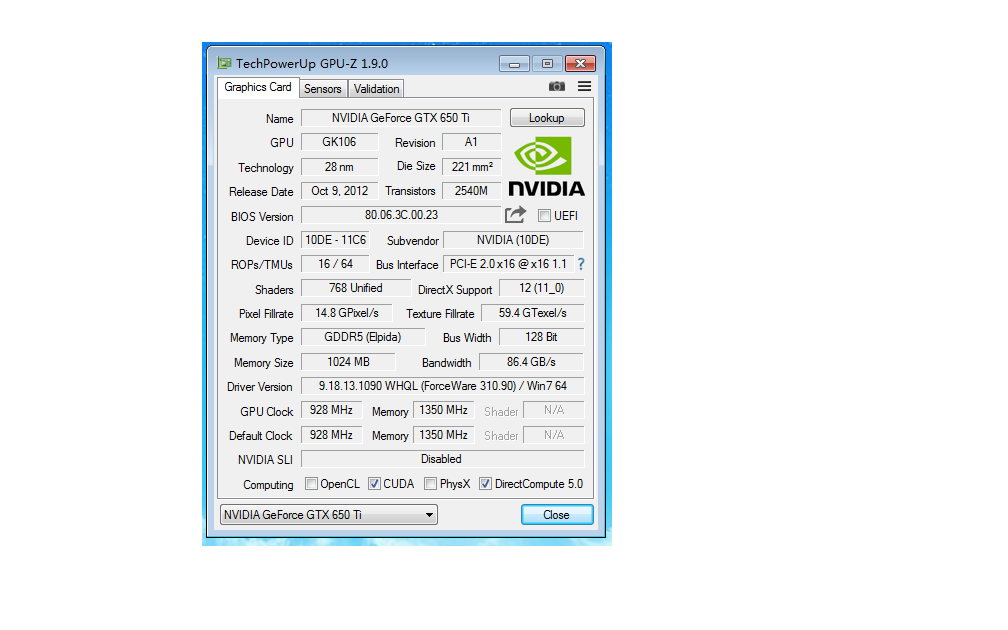Click the Driver Version label
This screenshot has height=630, width=1008.
[x=260, y=387]
